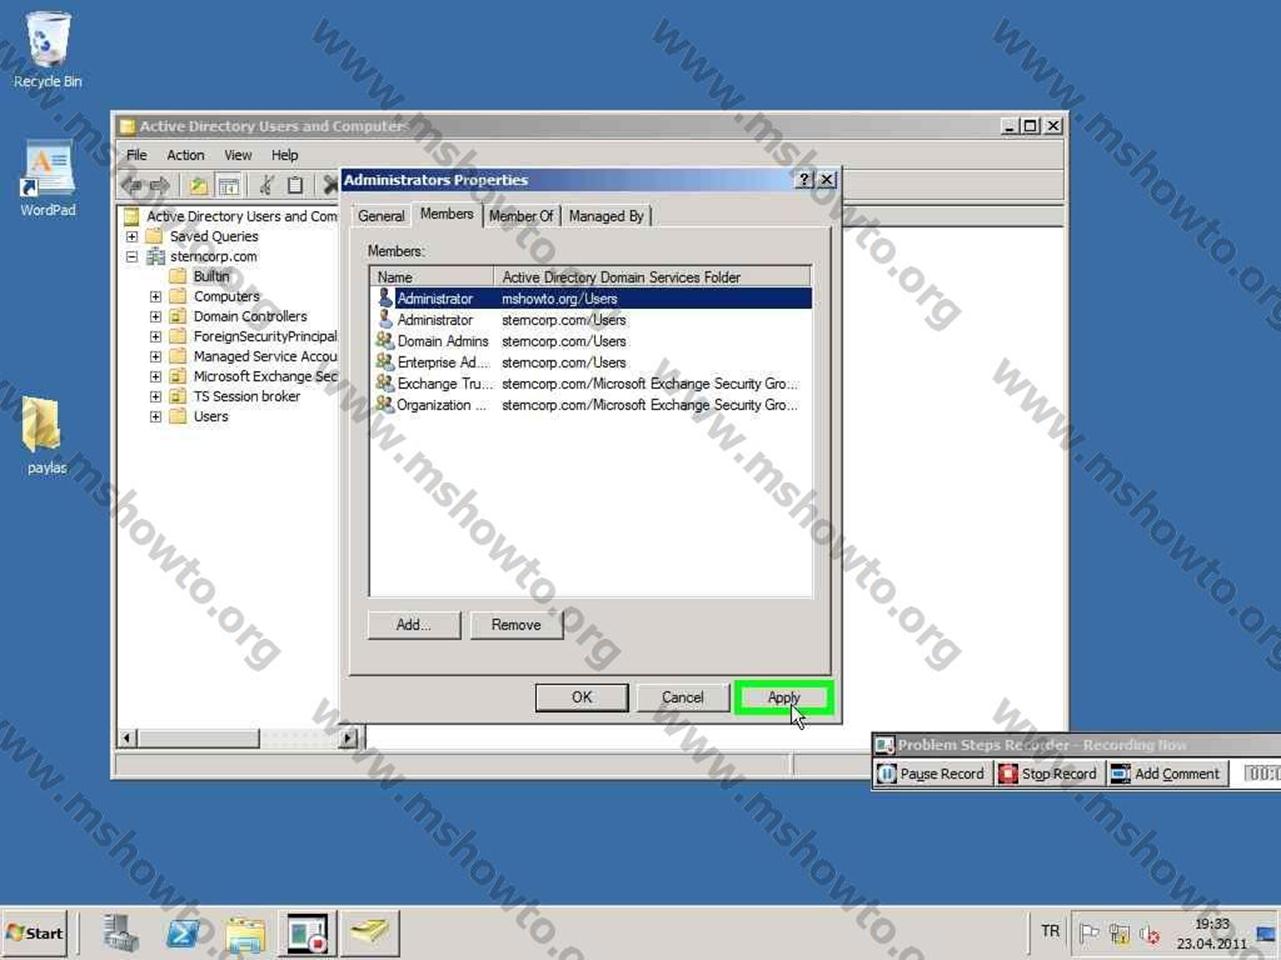Viewport: 1281px width, 960px height.
Task: Switch to the Managed By tab
Action: [606, 216]
